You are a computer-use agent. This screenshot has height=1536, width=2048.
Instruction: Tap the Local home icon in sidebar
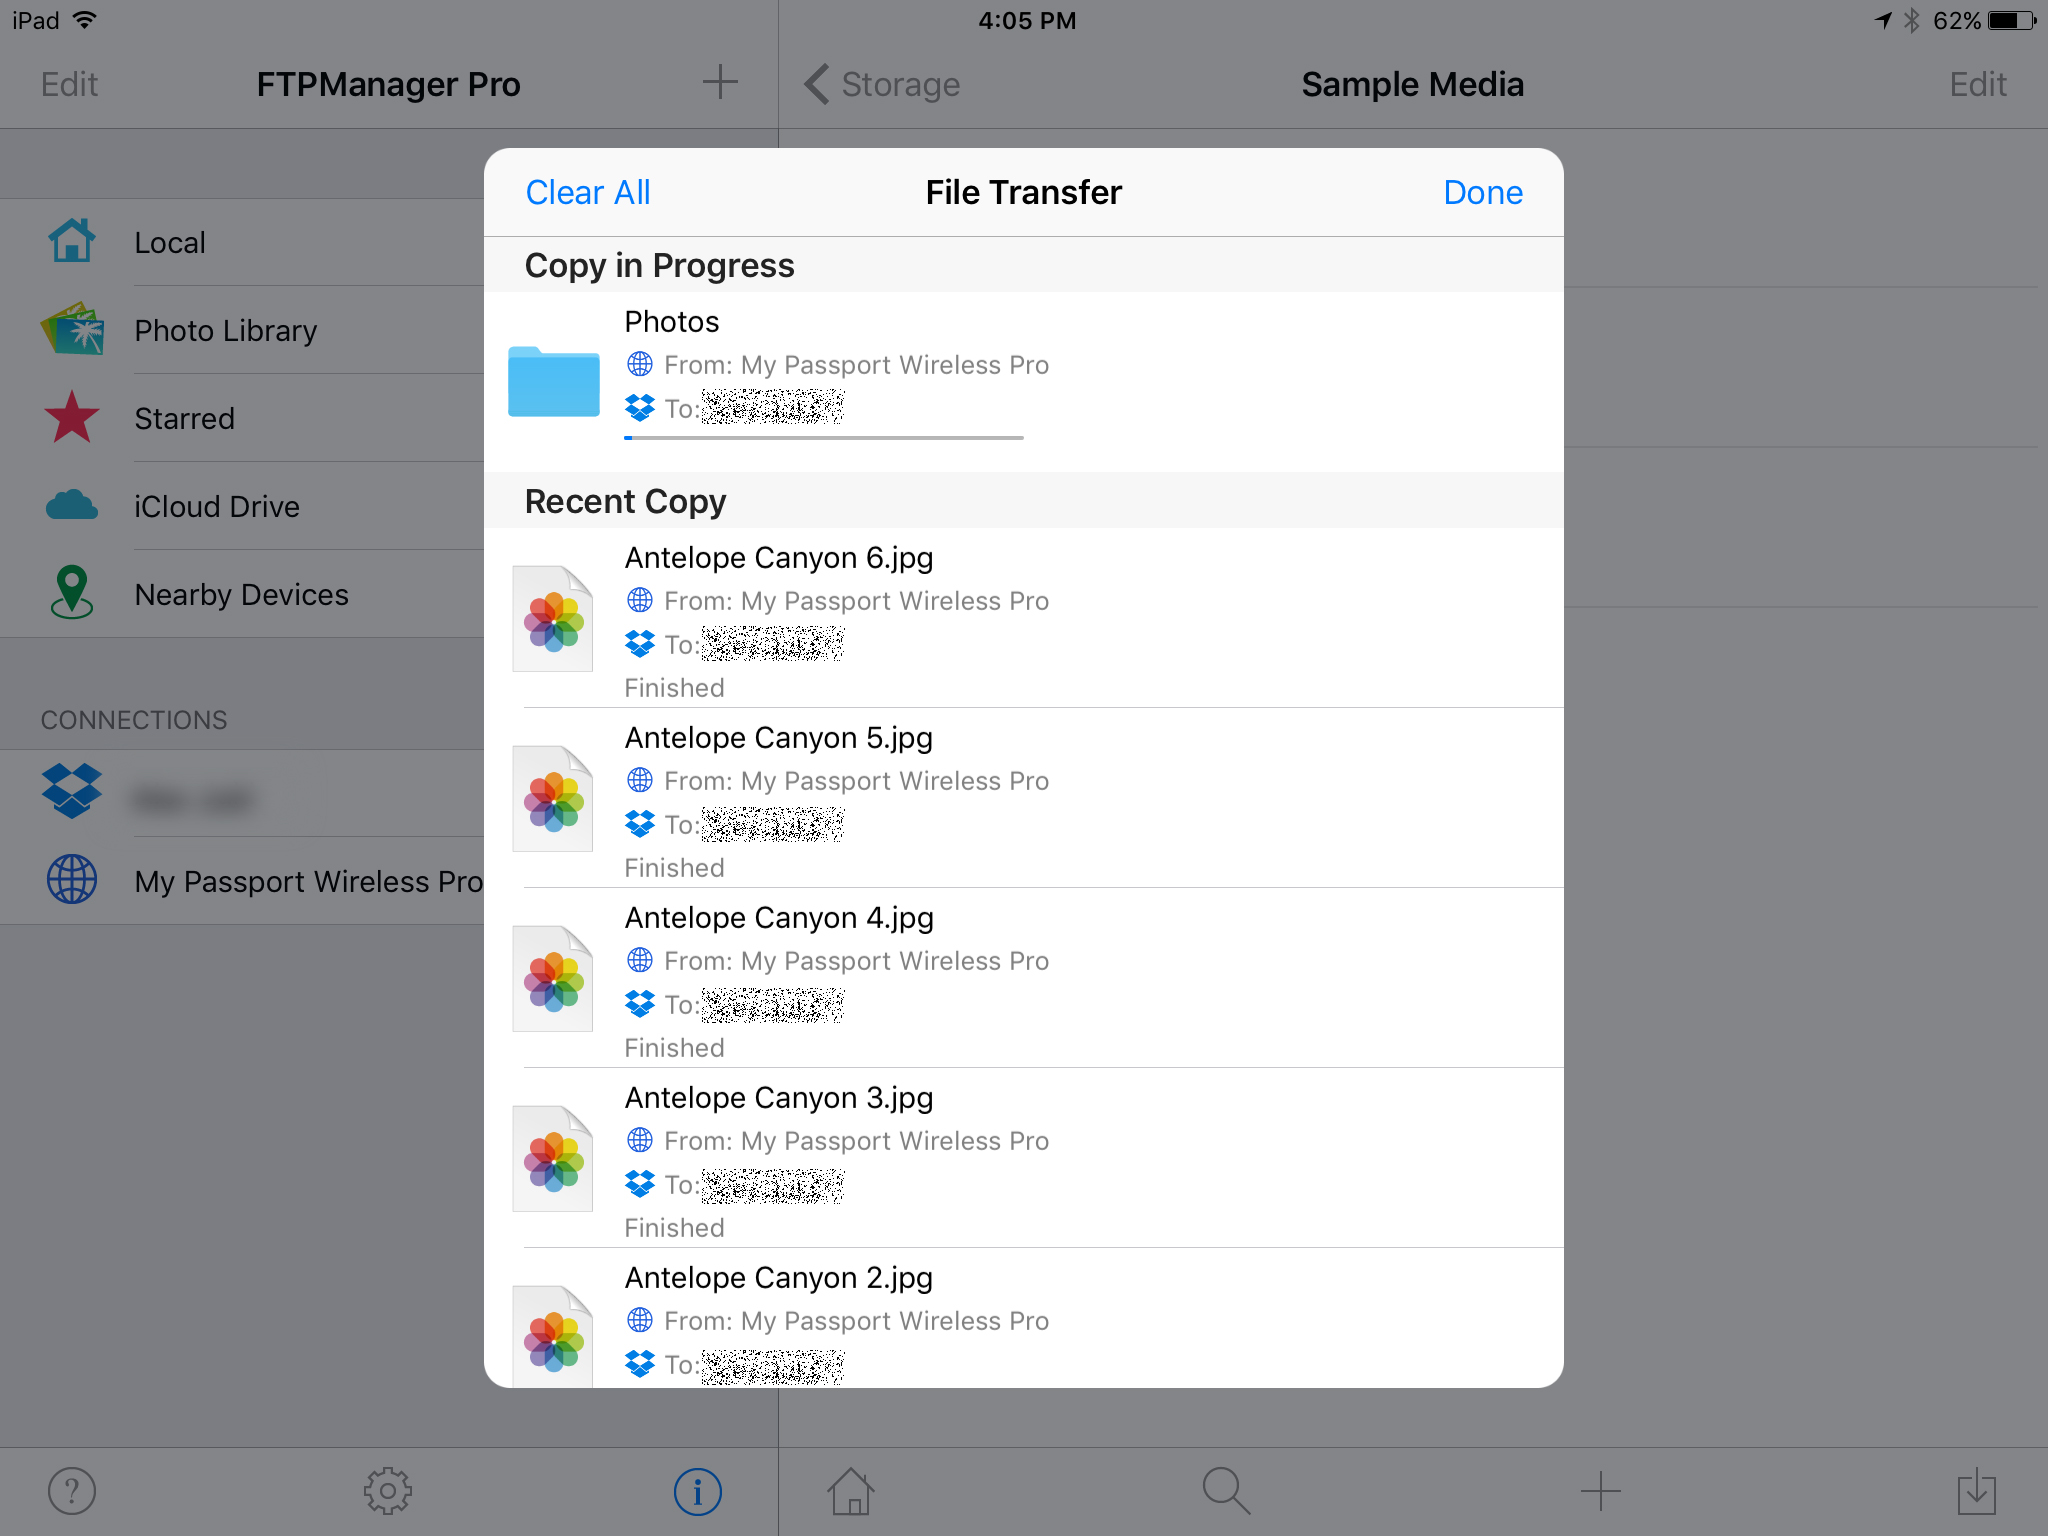click(x=72, y=241)
